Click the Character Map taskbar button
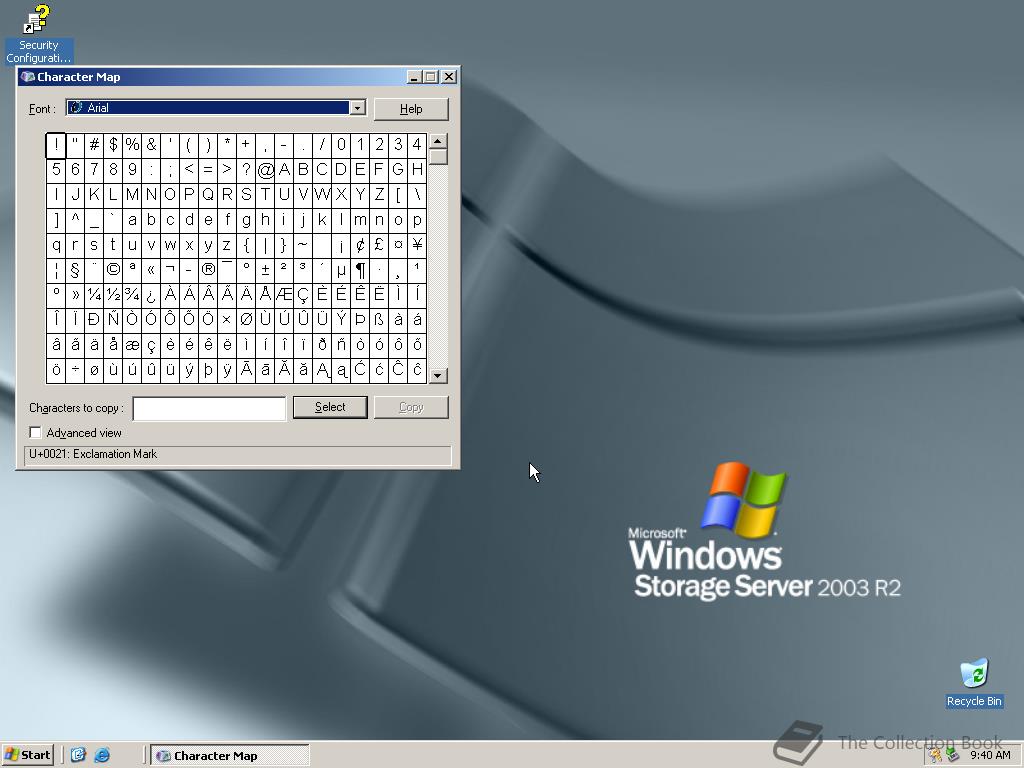 click(x=230, y=756)
